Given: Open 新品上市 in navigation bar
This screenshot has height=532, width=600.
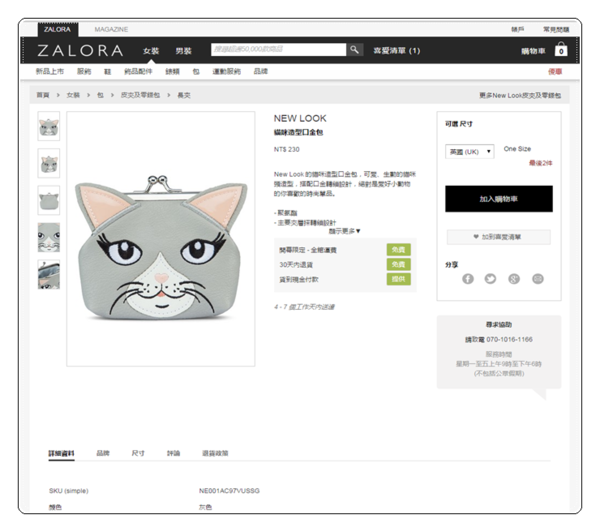Looking at the screenshot, I should 50,71.
